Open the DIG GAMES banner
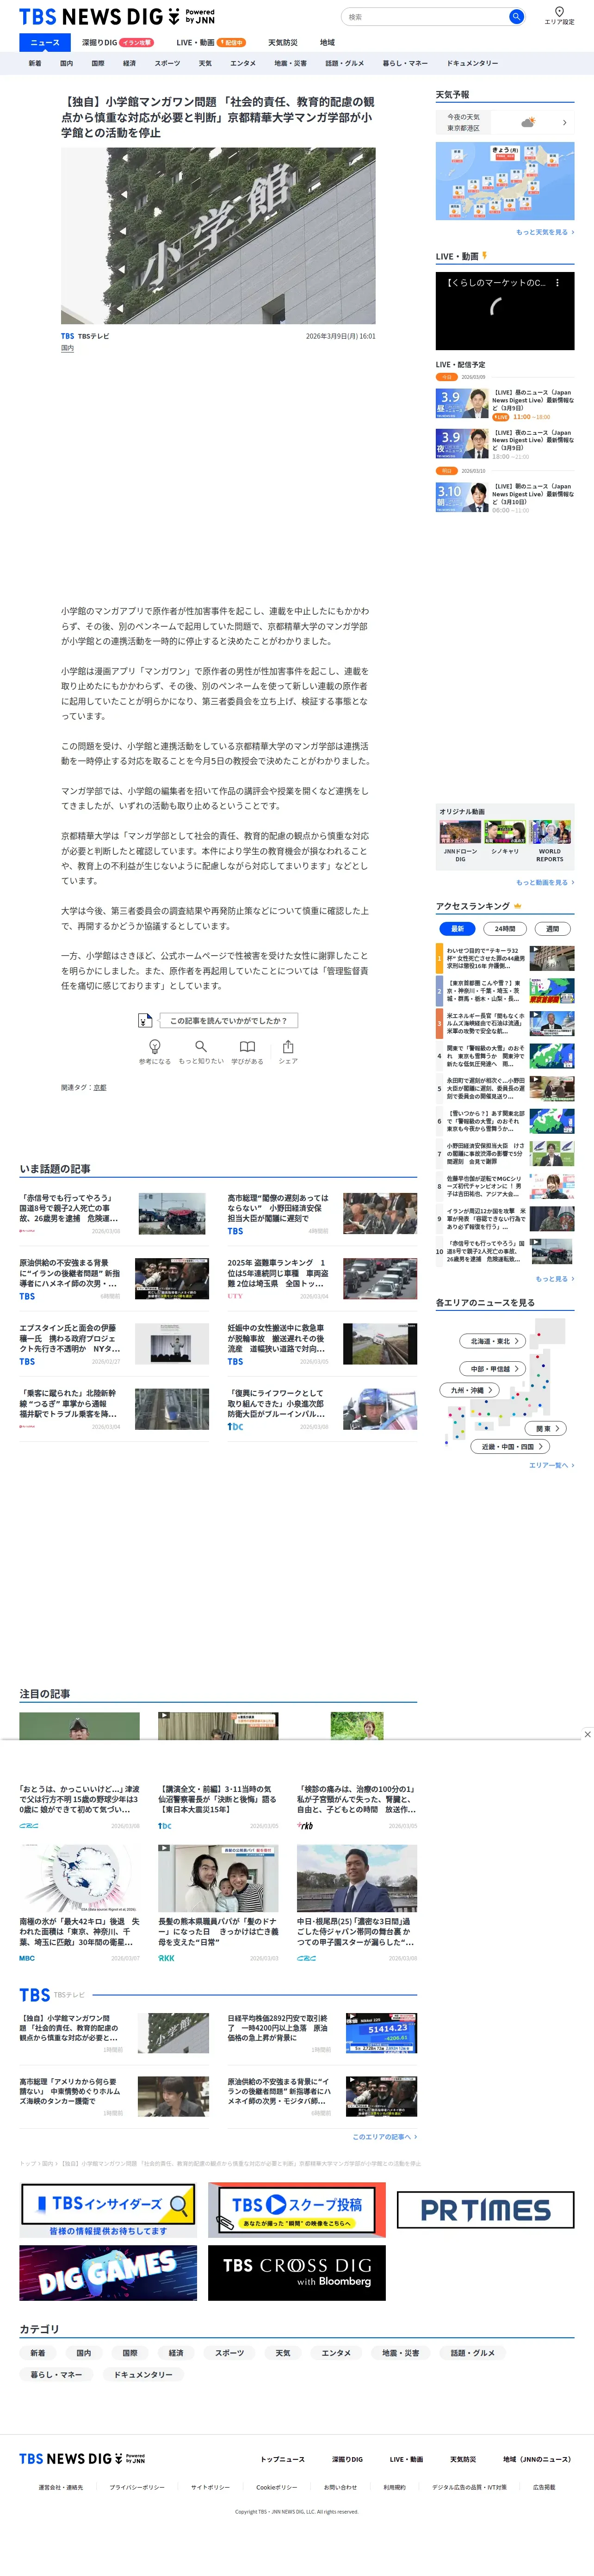Viewport: 594px width, 2576px height. click(x=108, y=2272)
